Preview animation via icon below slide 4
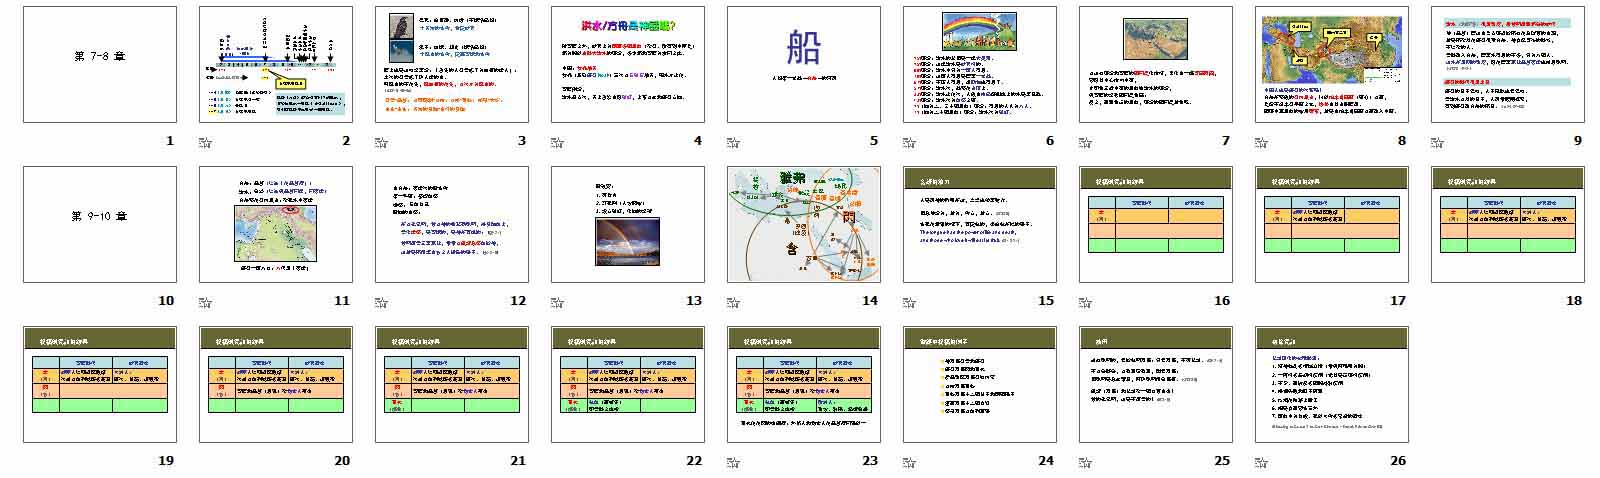Image resolution: width=1600 pixels, height=478 pixels. point(559,141)
